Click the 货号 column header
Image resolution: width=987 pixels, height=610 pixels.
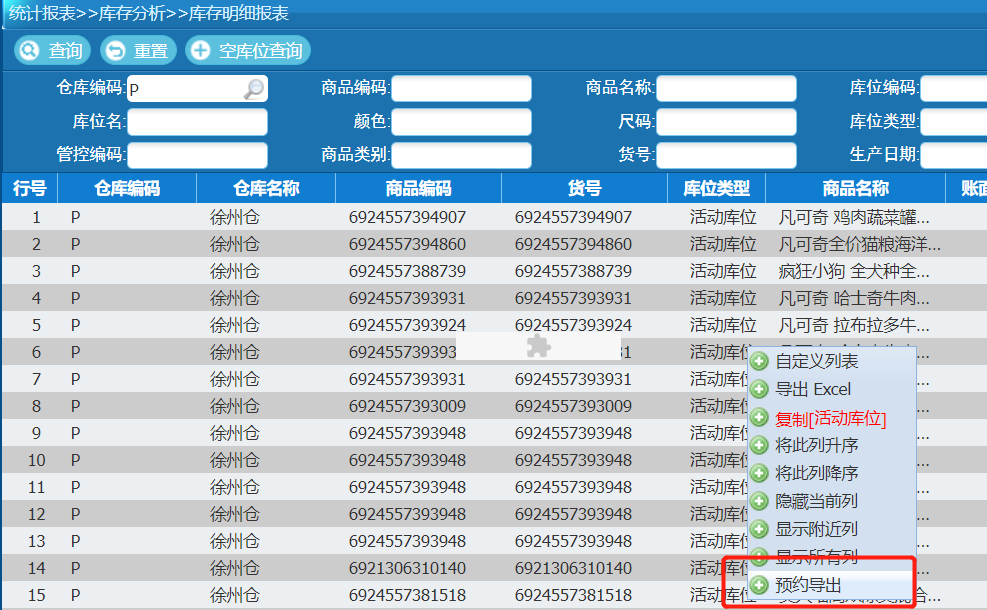585,188
